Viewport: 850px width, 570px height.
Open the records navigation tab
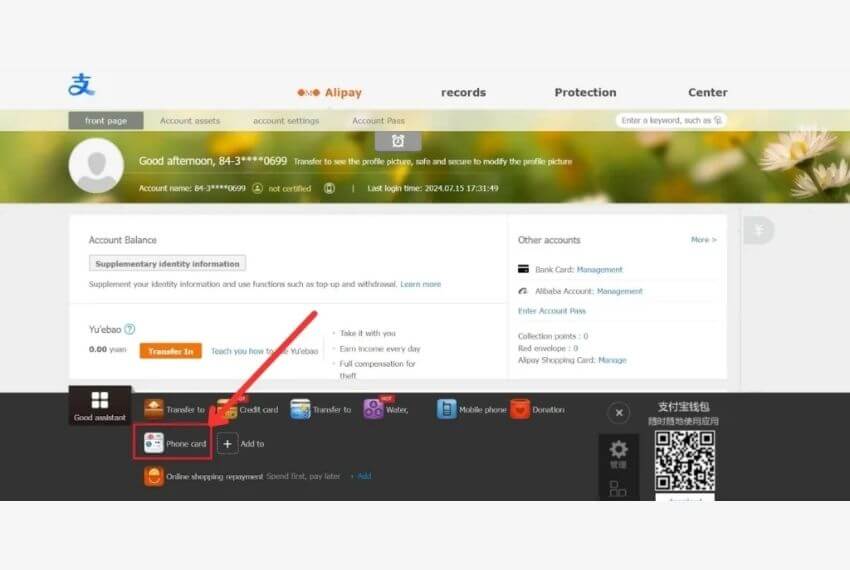point(463,93)
